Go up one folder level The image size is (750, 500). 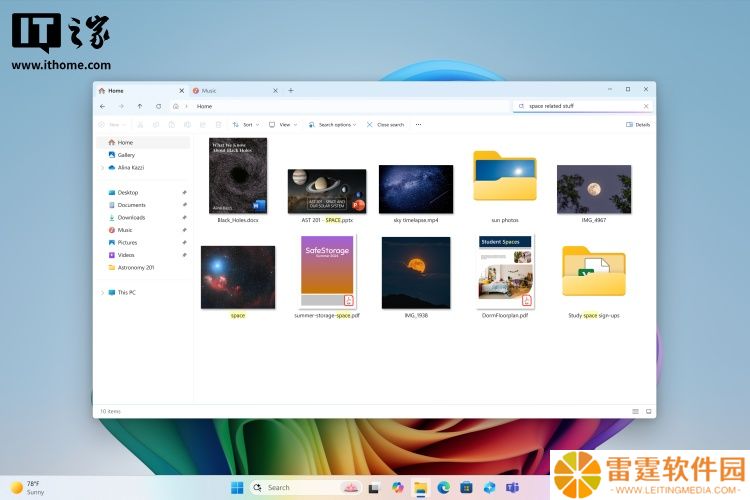(140, 106)
